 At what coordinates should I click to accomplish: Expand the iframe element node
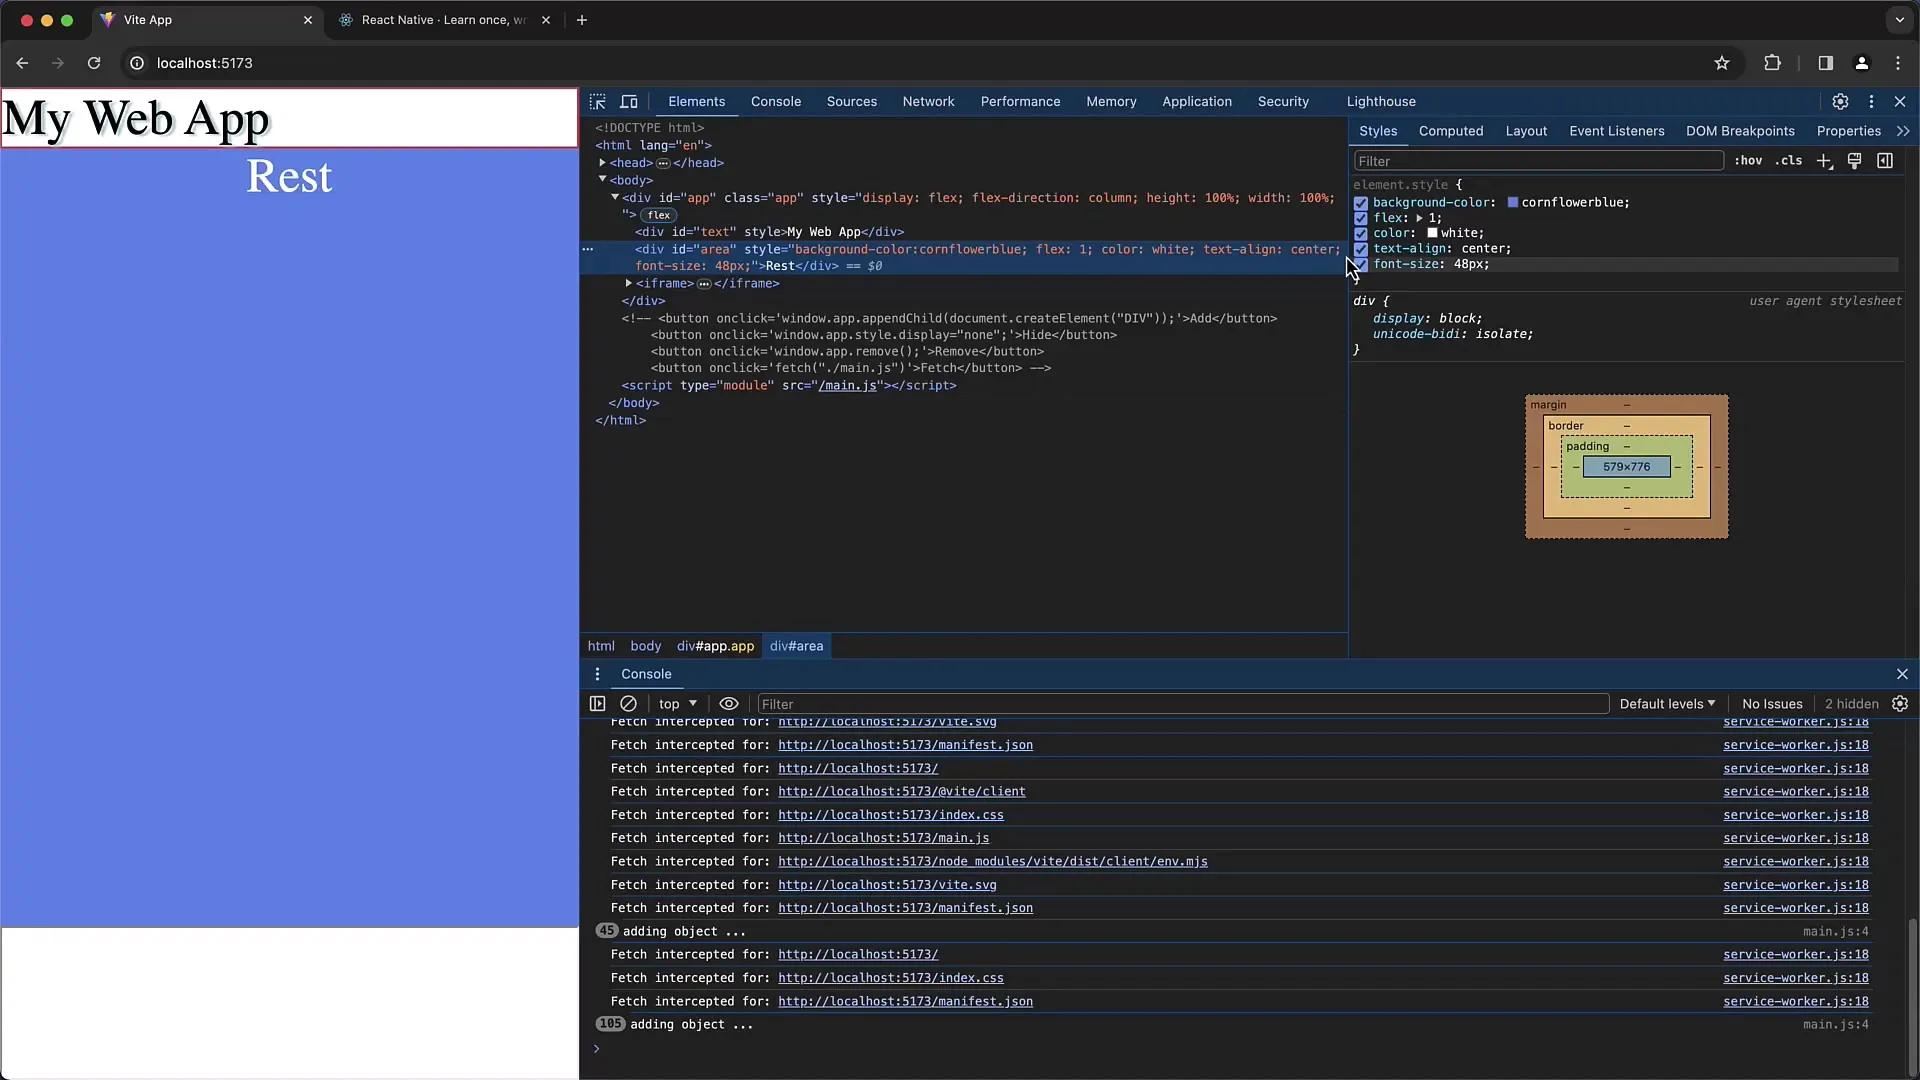[x=628, y=284]
